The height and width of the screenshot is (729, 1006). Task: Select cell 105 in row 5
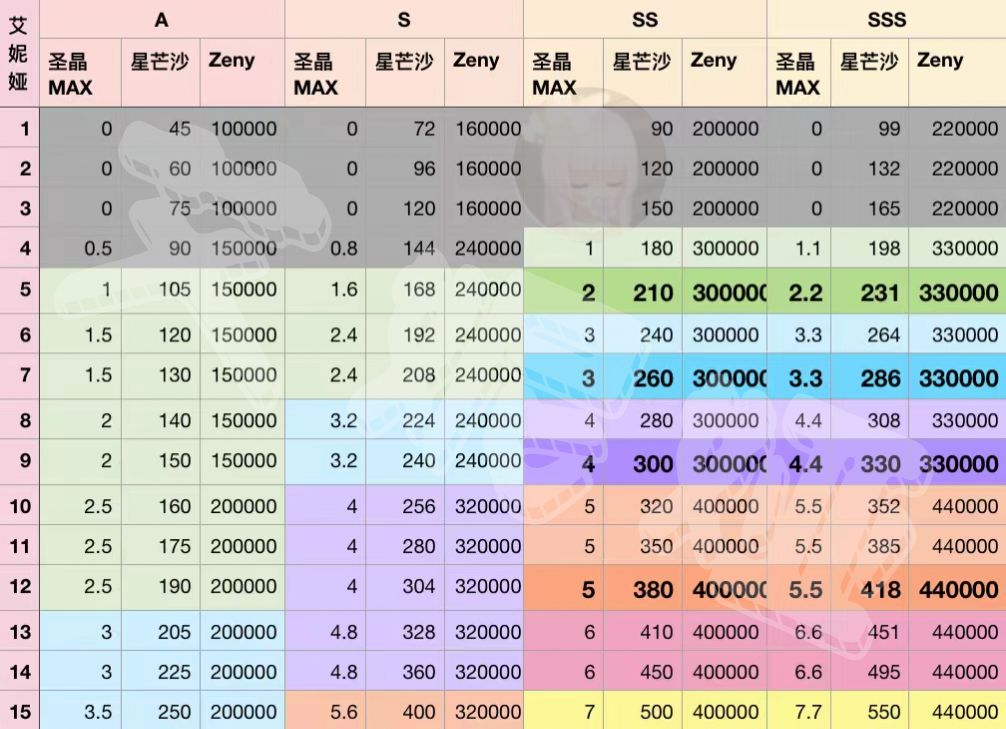pyautogui.click(x=160, y=289)
